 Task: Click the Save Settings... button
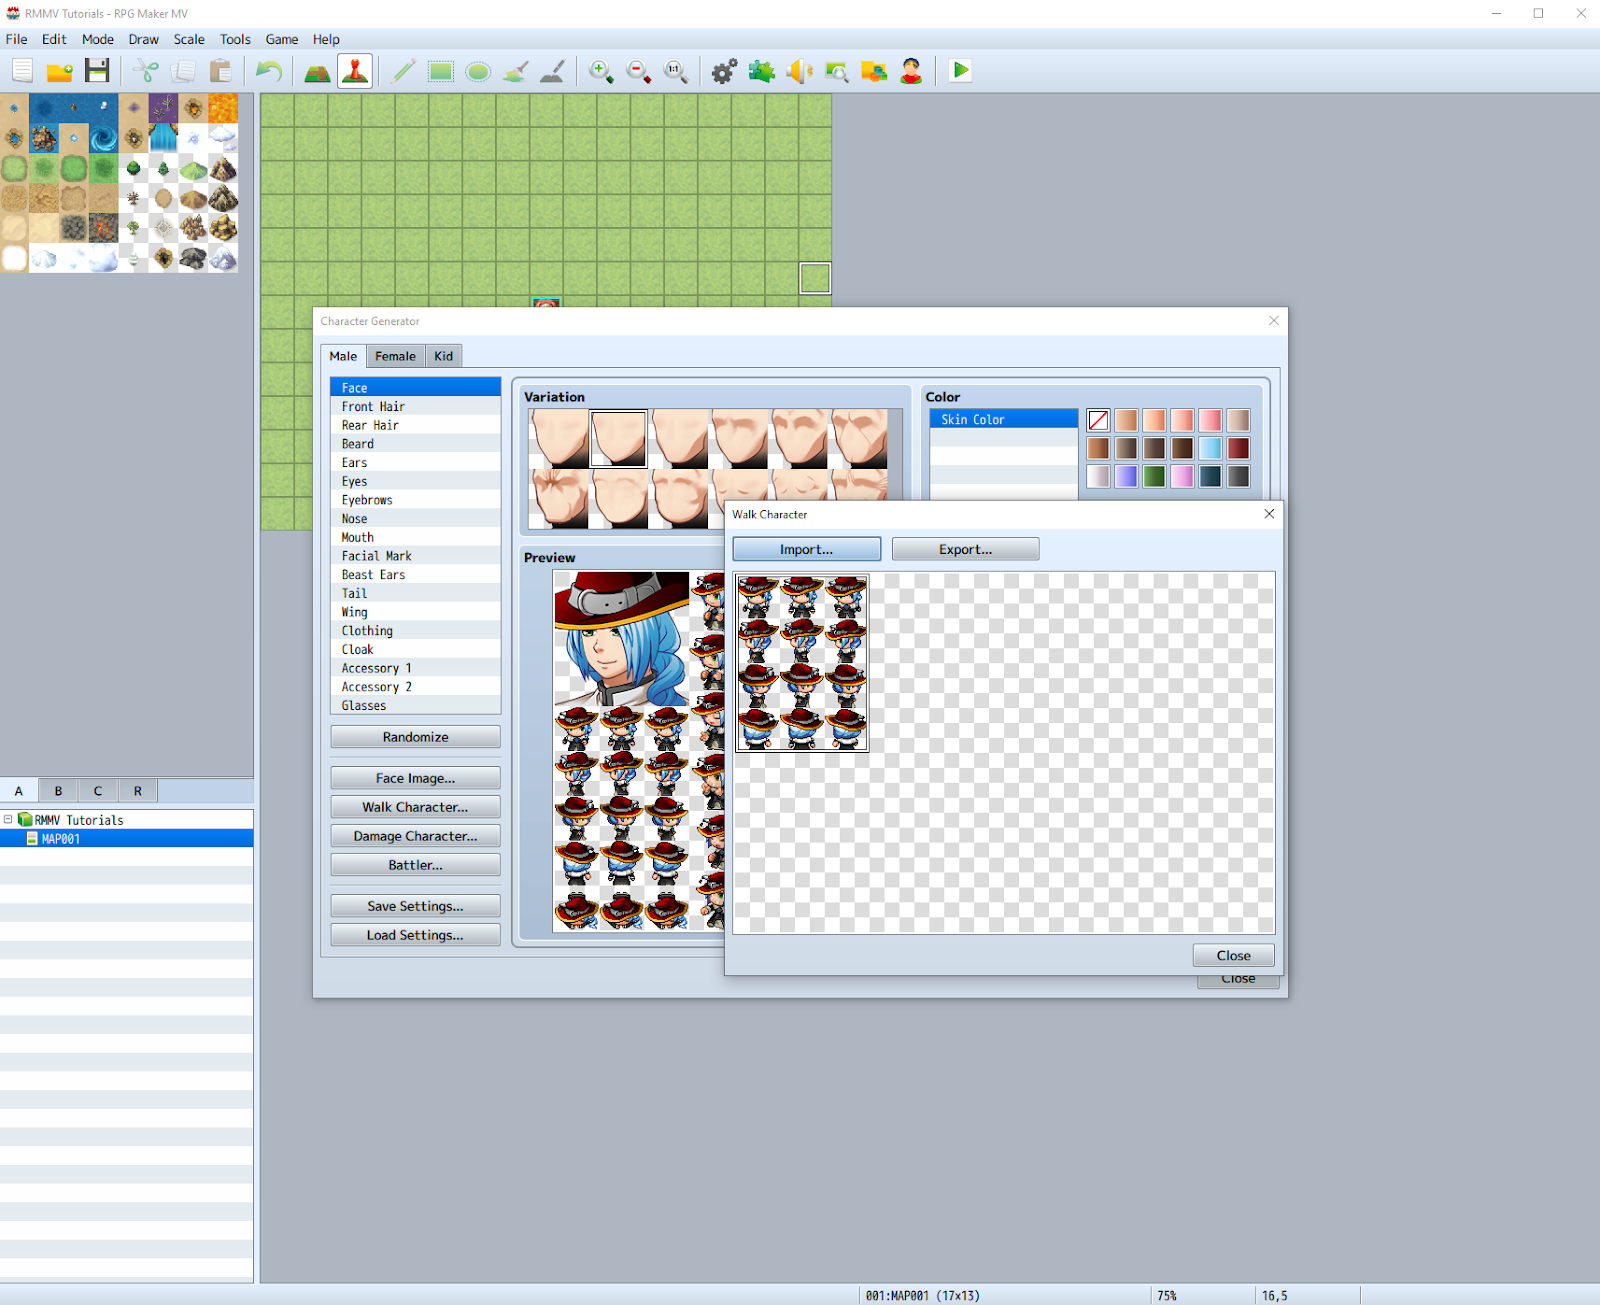click(415, 906)
